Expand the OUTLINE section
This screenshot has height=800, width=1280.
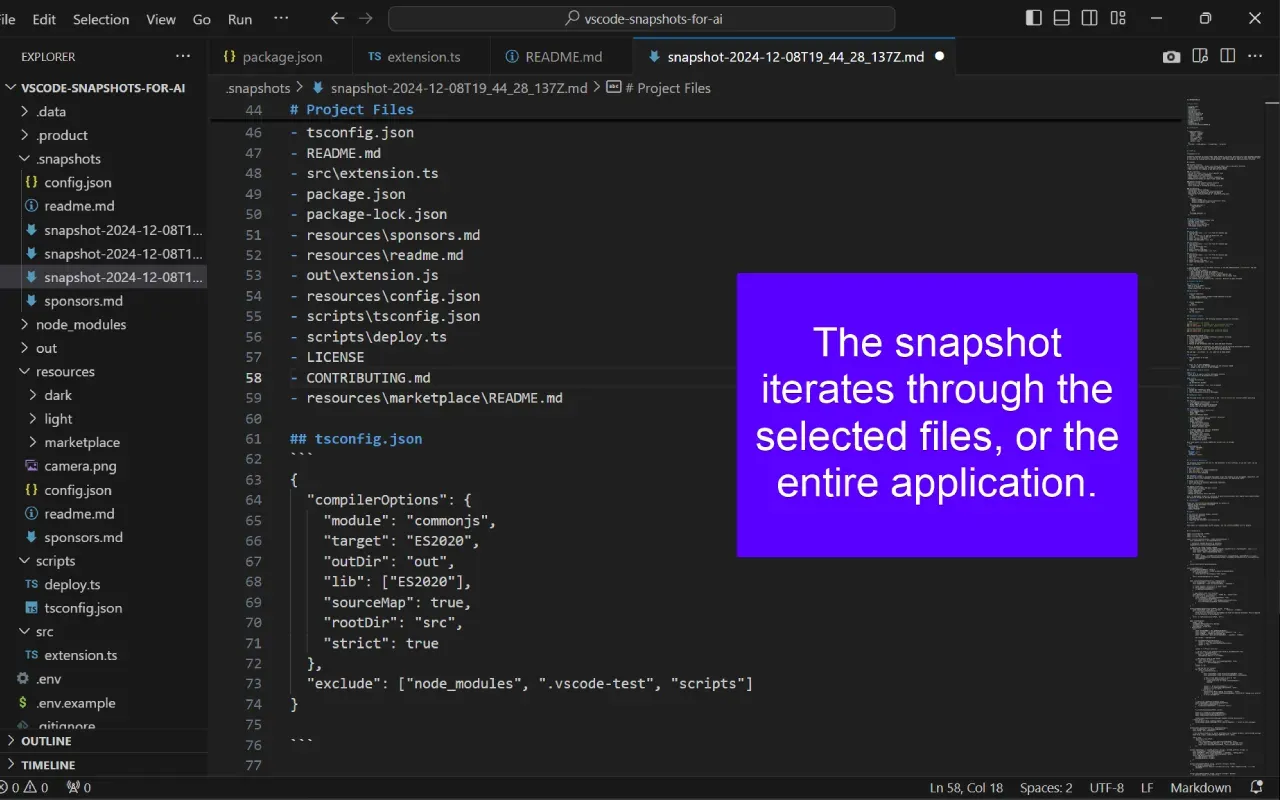tap(46, 741)
